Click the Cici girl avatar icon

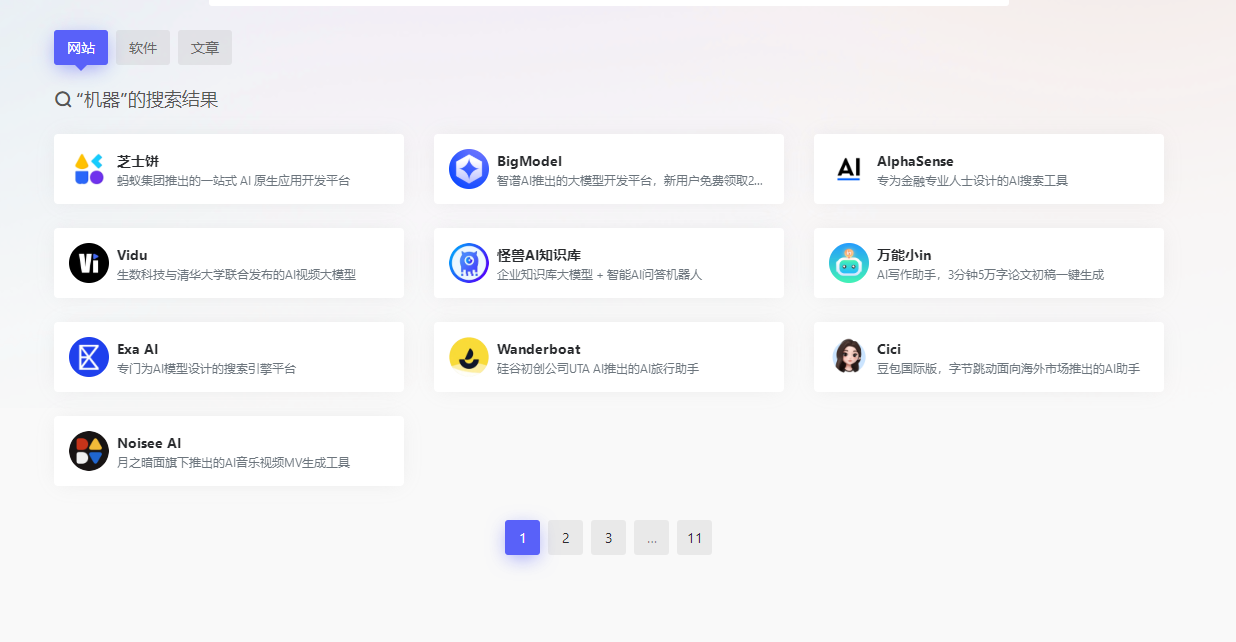[849, 357]
